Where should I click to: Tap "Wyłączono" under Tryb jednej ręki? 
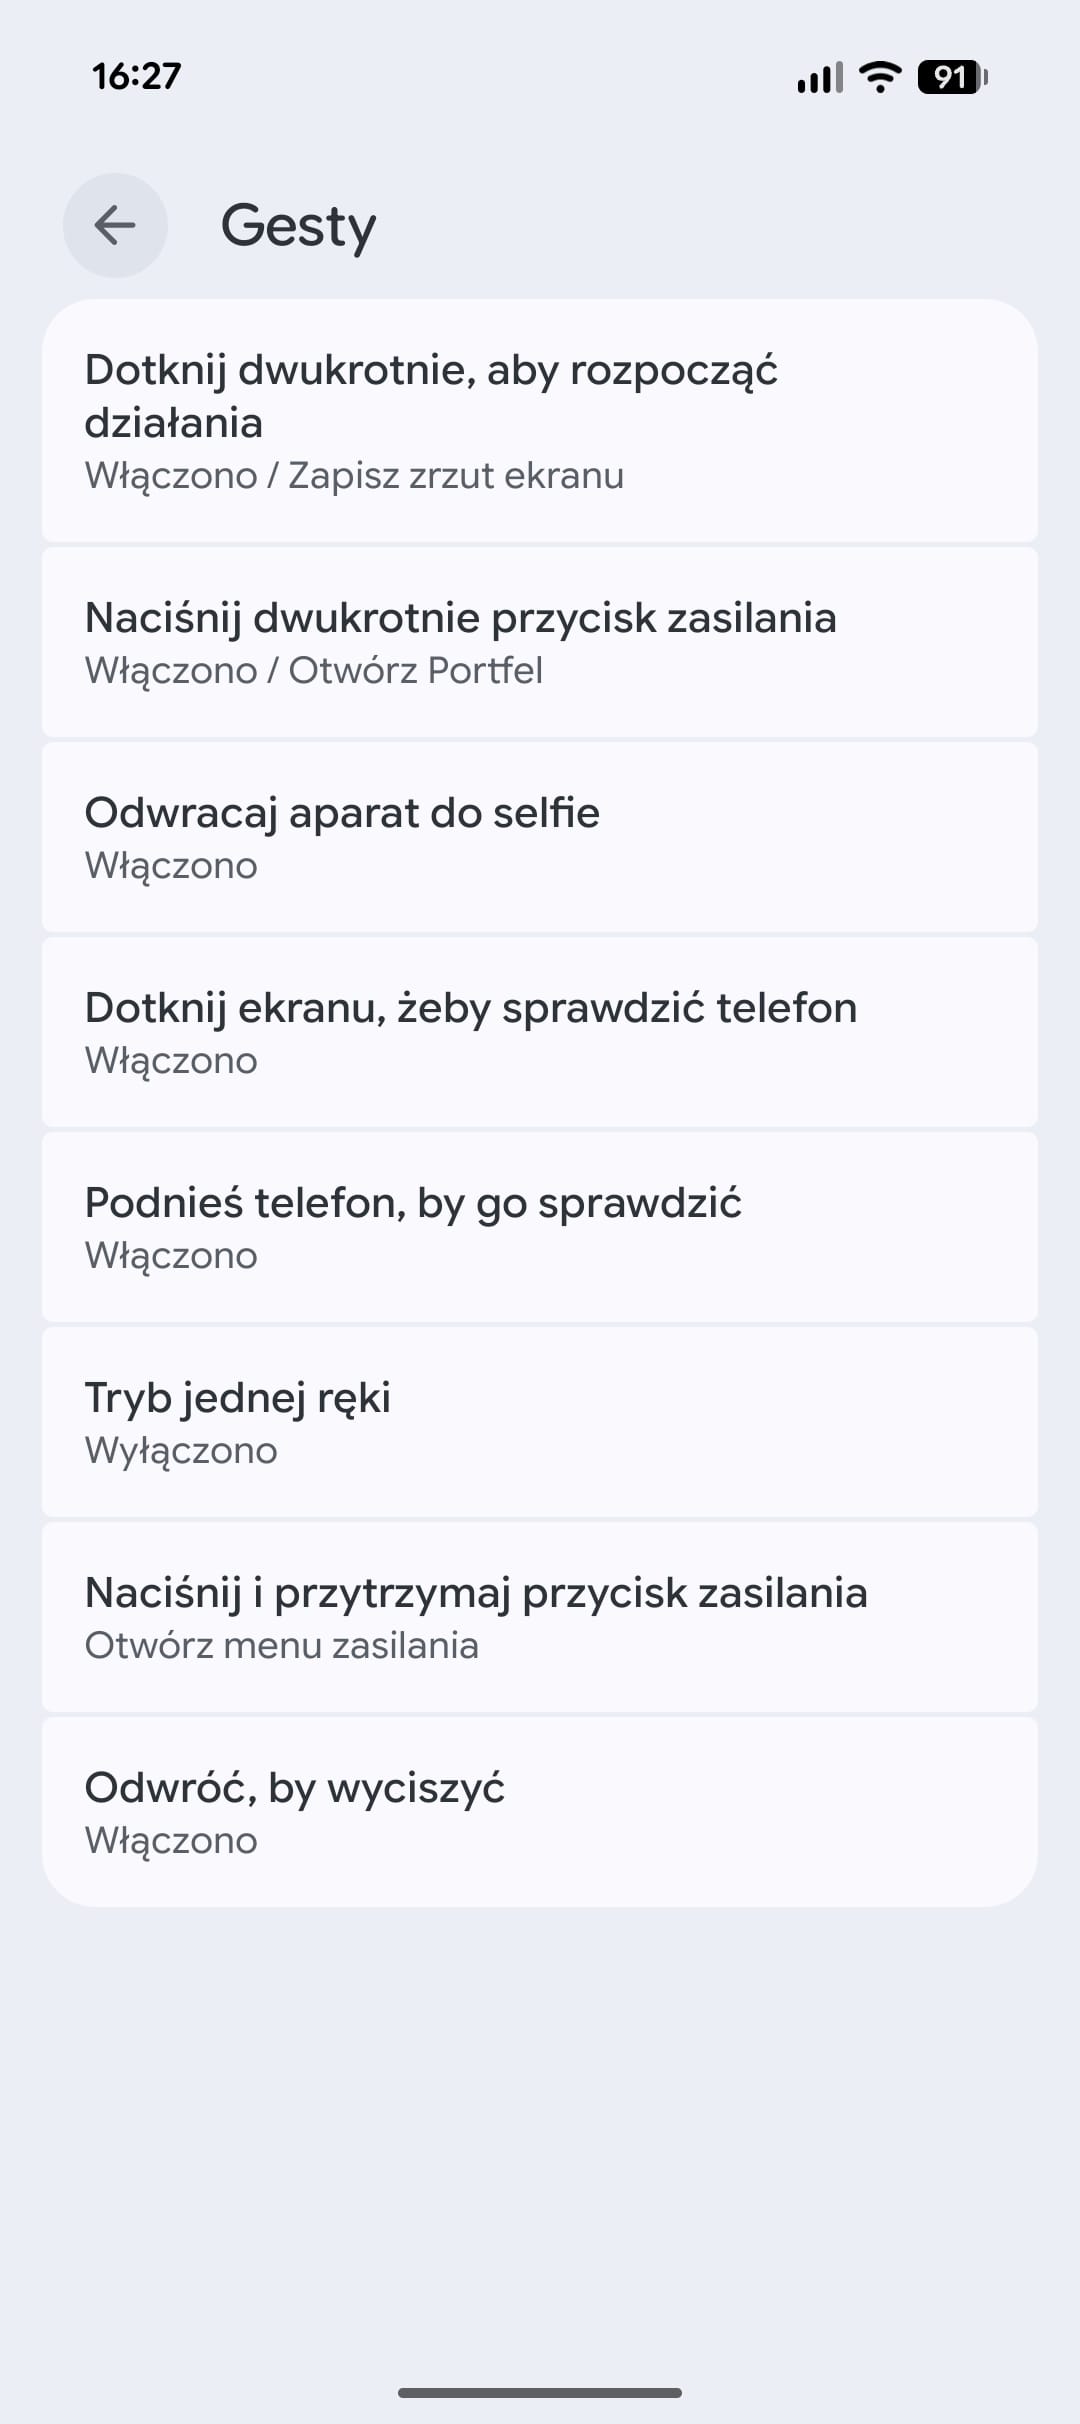[x=181, y=1451]
